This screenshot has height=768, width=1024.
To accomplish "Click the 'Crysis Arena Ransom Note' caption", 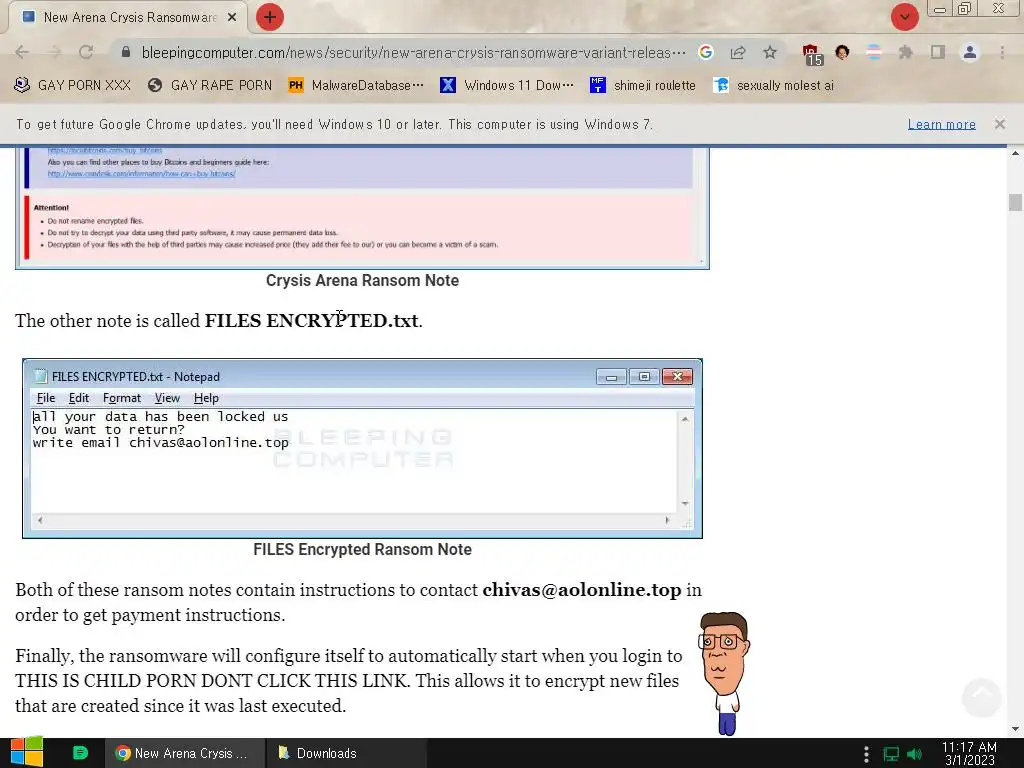I will coord(362,280).
